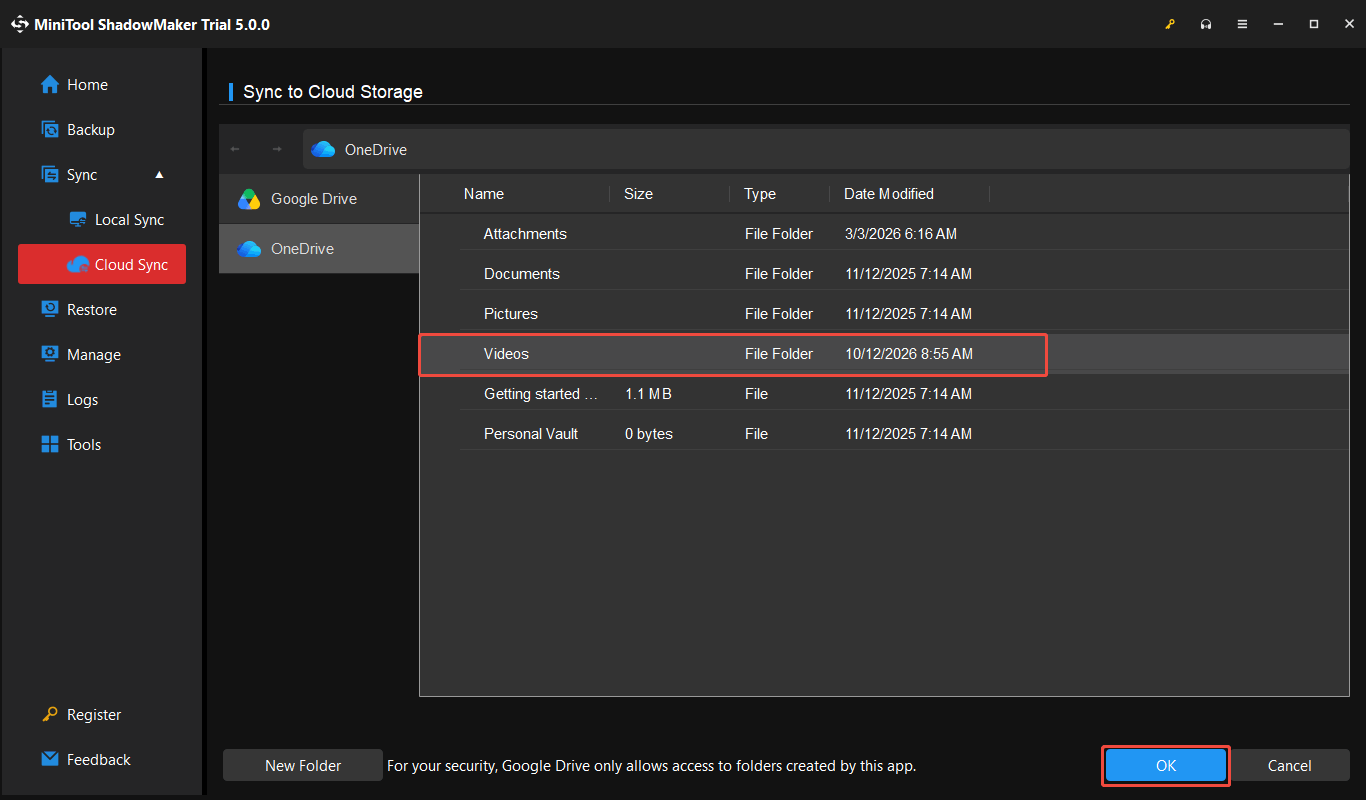Click the Cancel button

1290,765
